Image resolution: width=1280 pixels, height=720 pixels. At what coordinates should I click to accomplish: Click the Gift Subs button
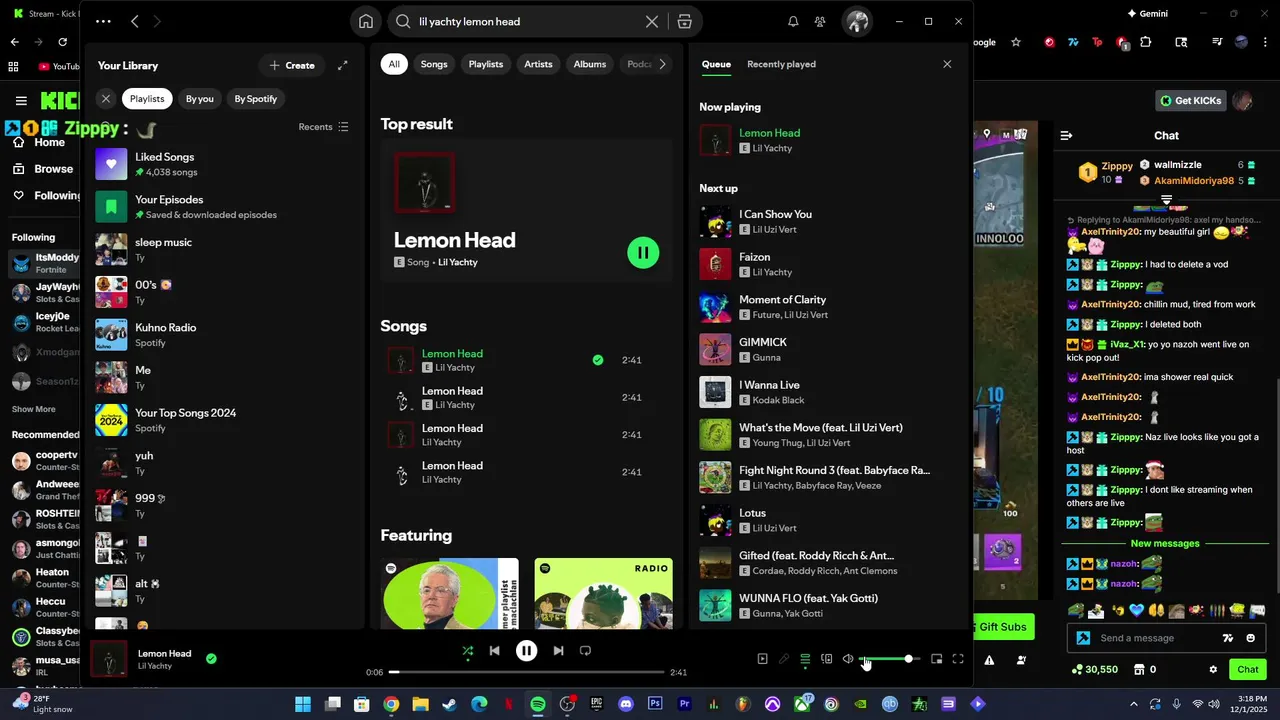[x=1003, y=627]
